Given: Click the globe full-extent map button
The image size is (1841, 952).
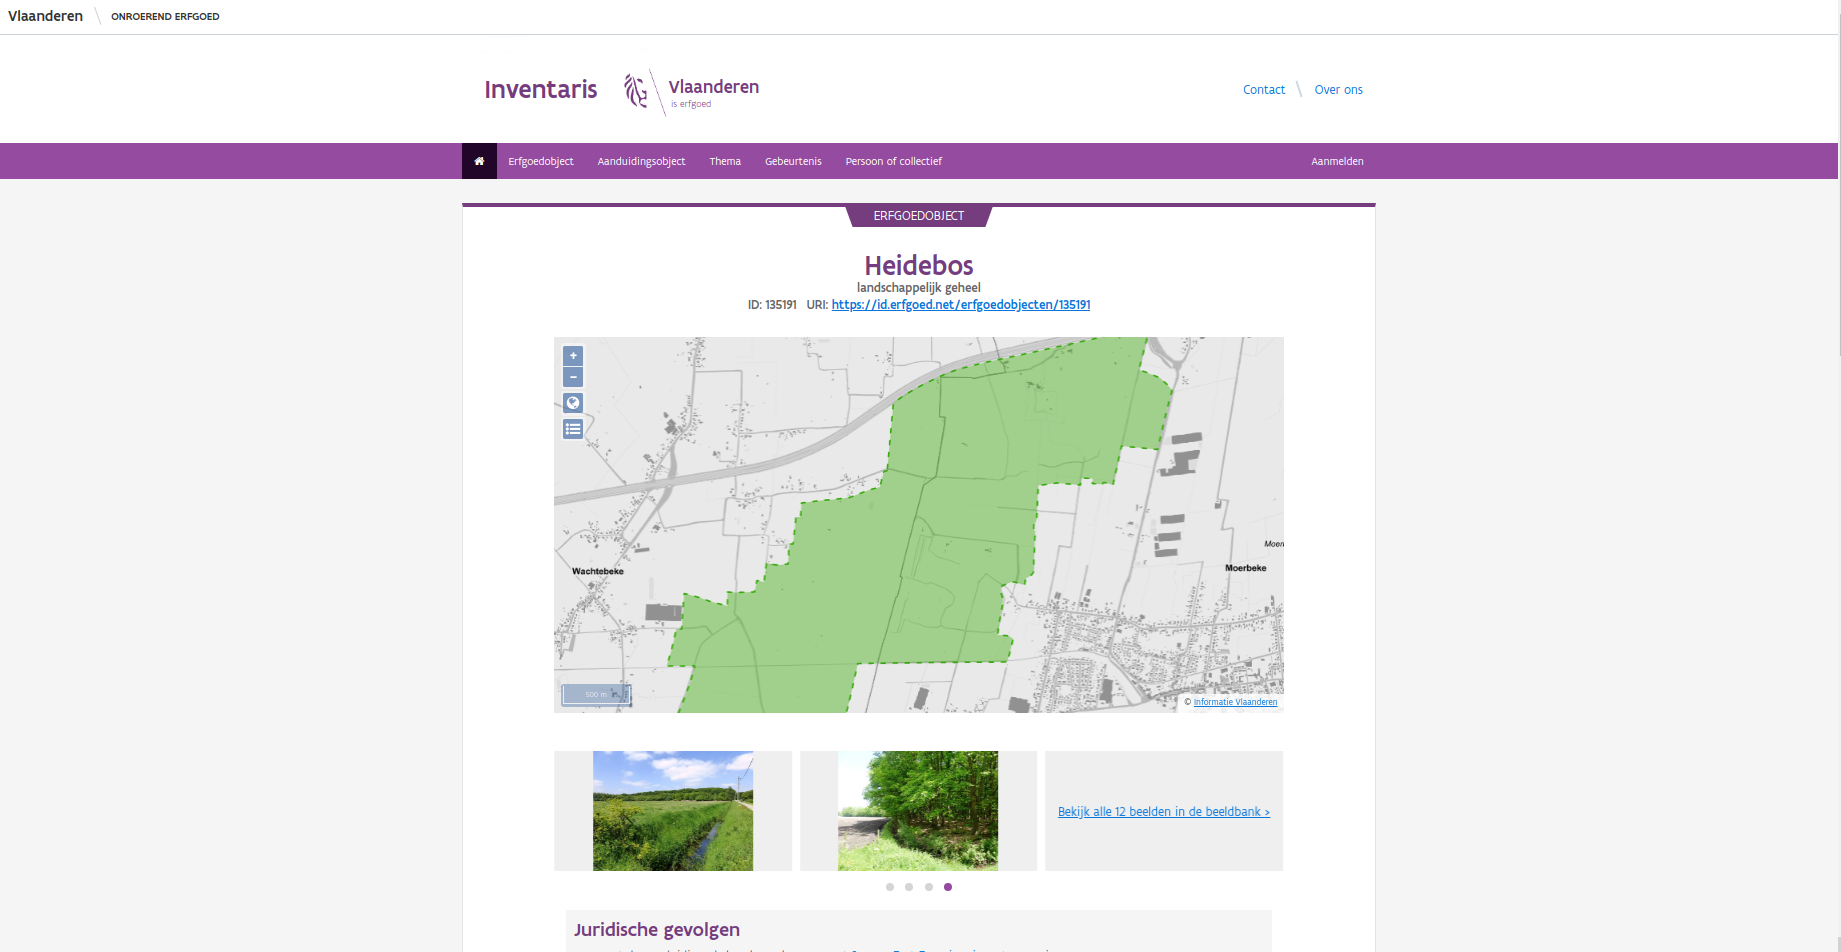Looking at the screenshot, I should click(x=573, y=403).
